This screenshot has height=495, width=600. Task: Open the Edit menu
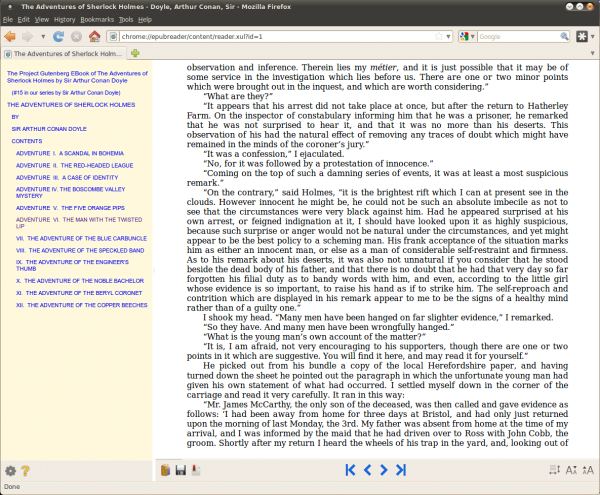tap(23, 20)
